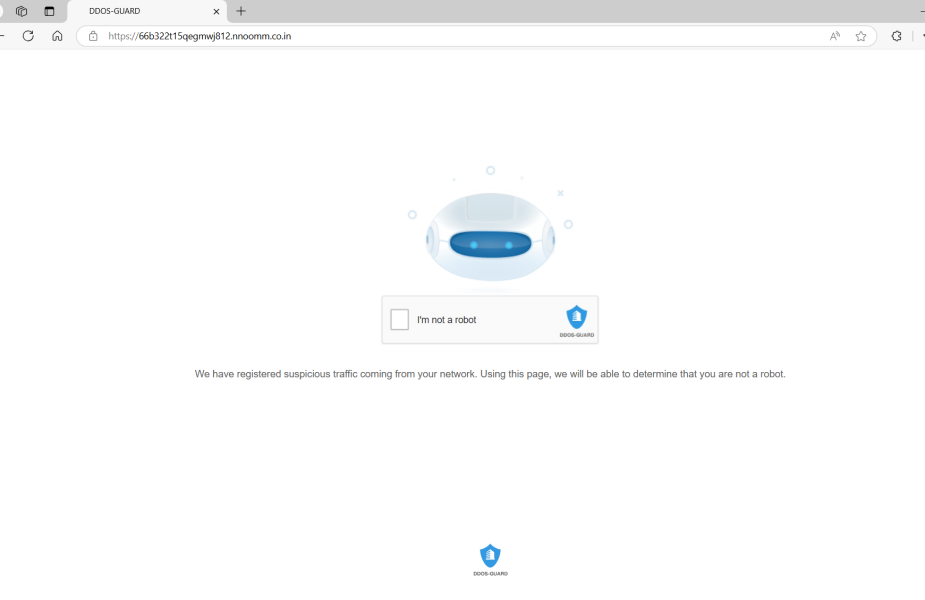Click the back navigation arrow

pyautogui.click(x=4, y=36)
